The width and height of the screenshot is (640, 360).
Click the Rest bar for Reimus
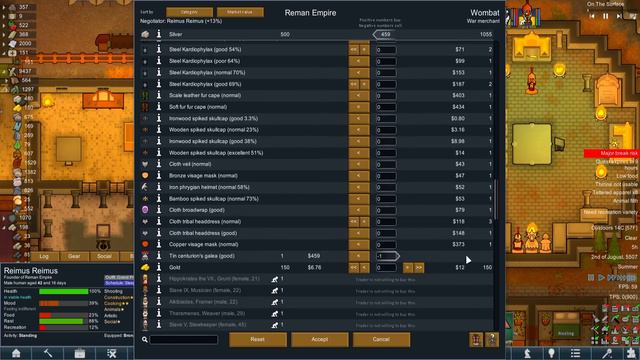coord(63,321)
